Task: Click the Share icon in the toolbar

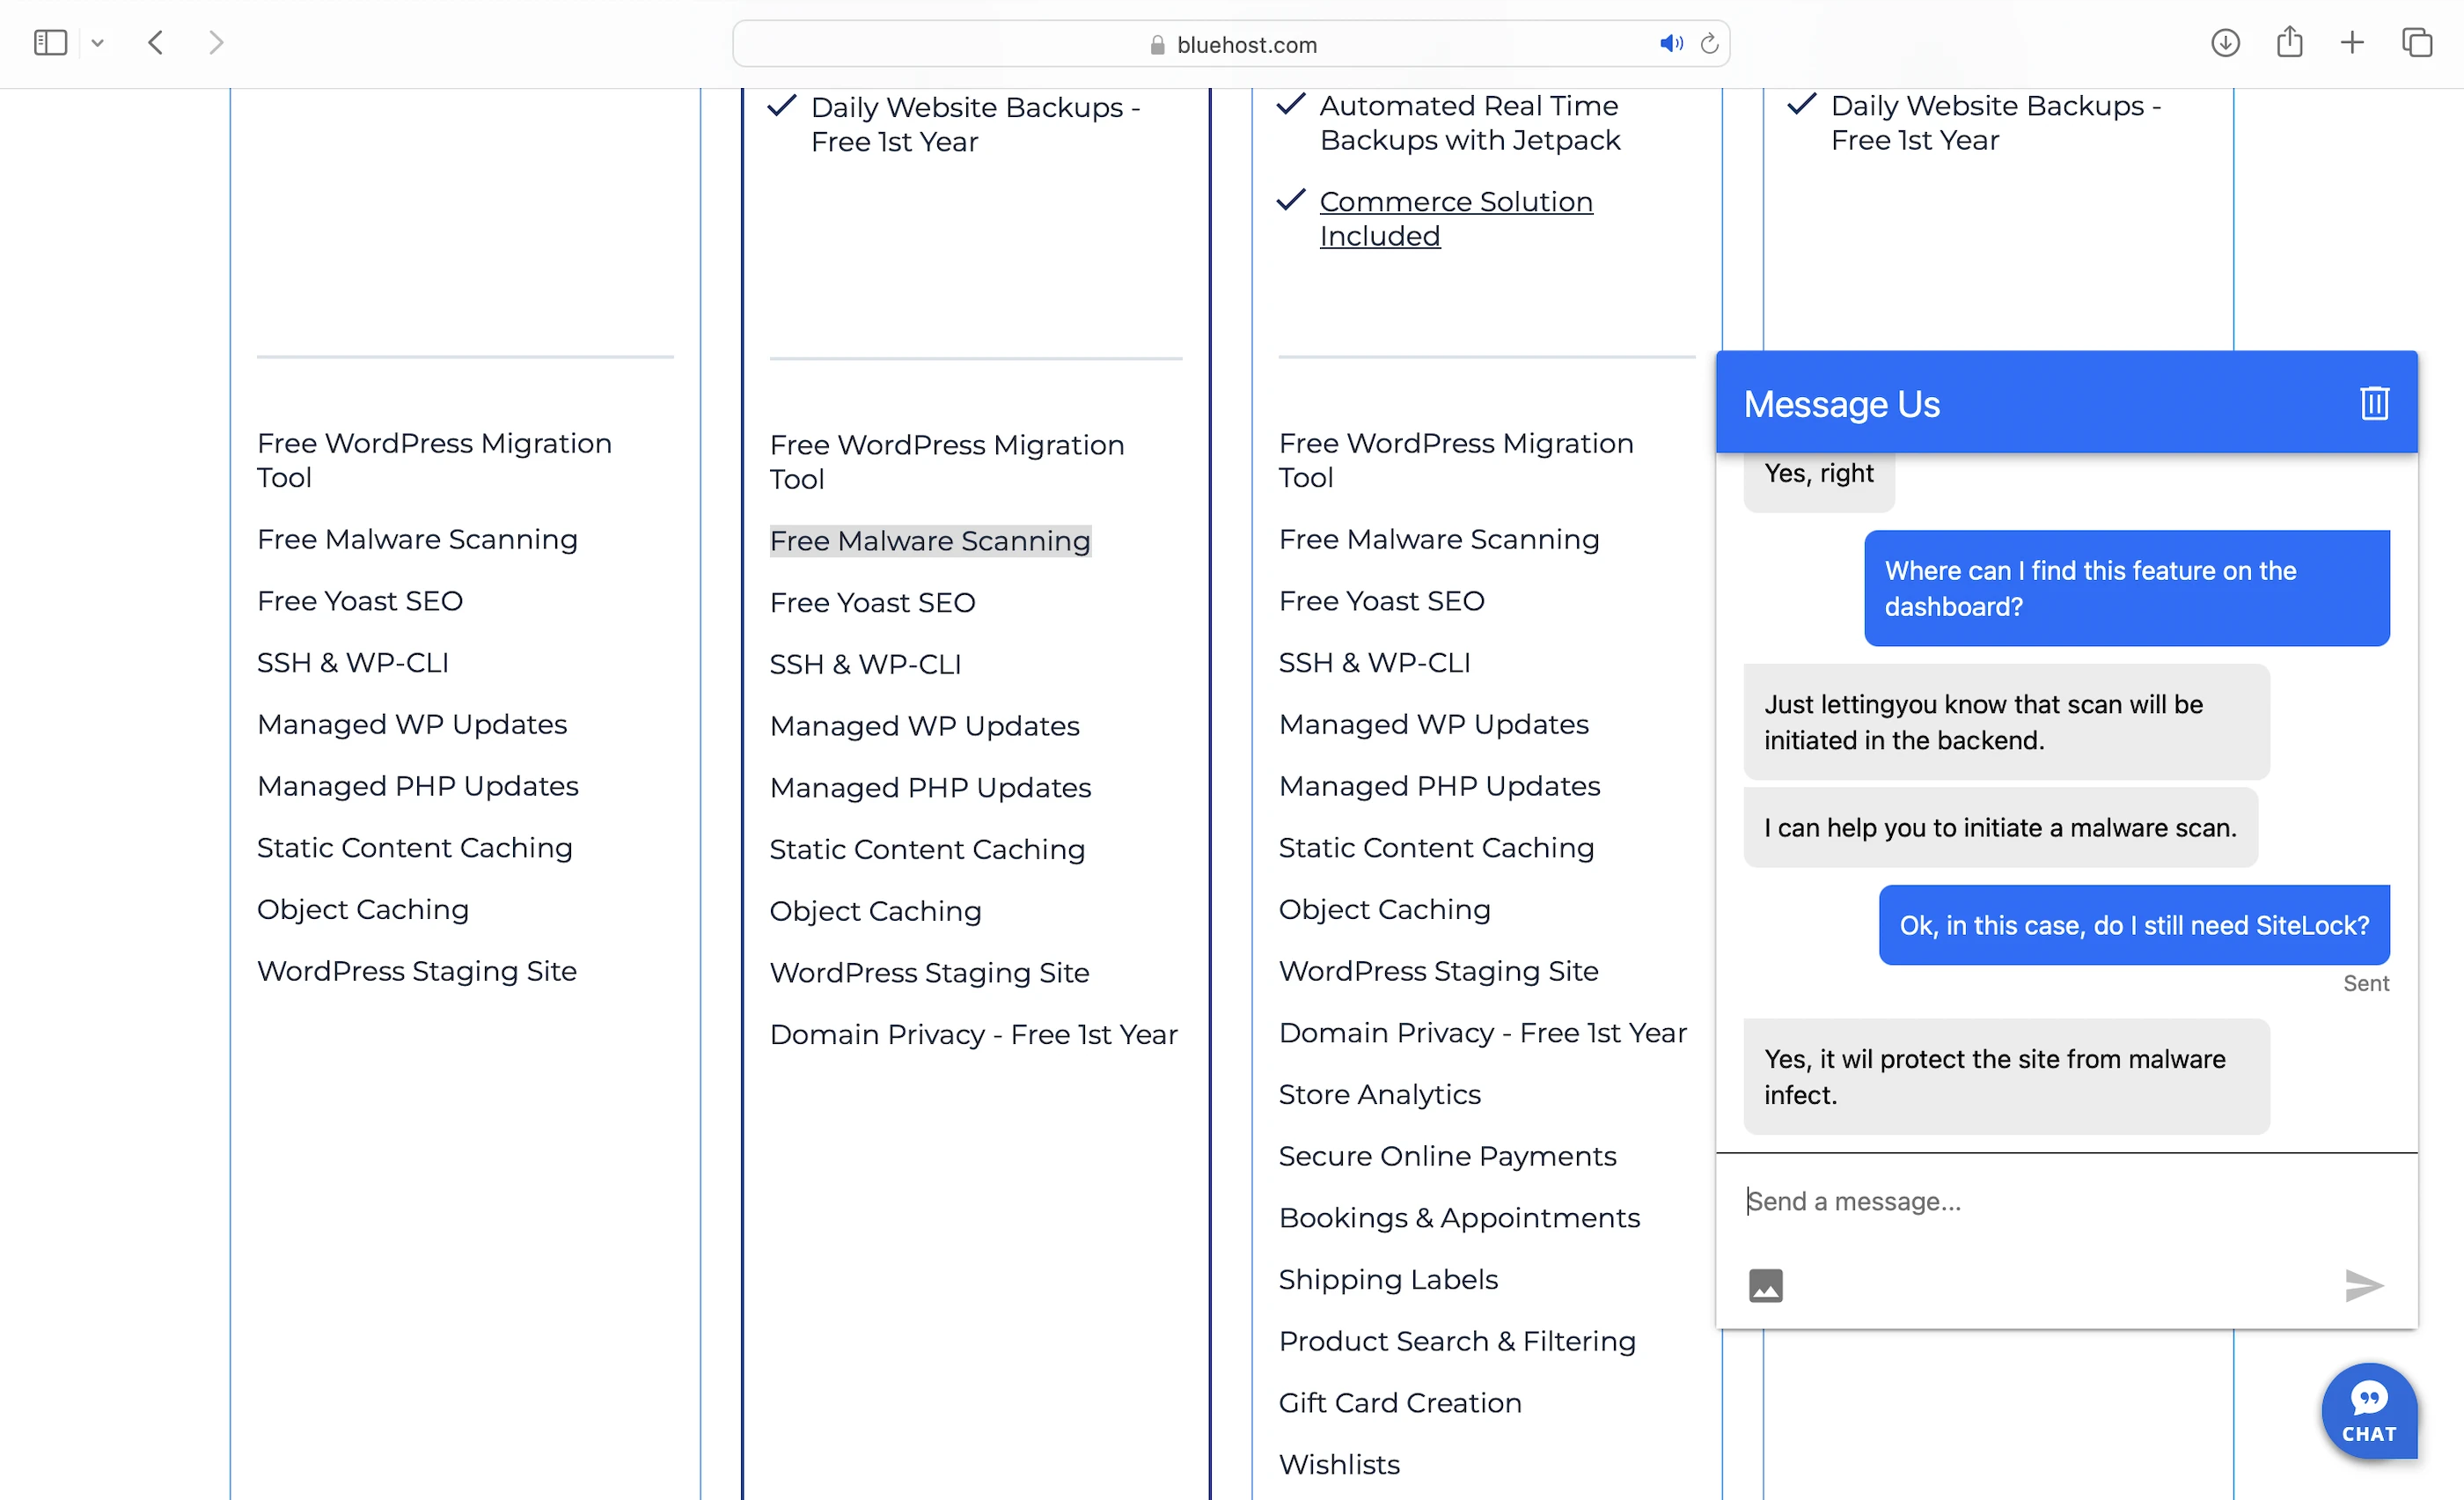Action: coord(2290,43)
